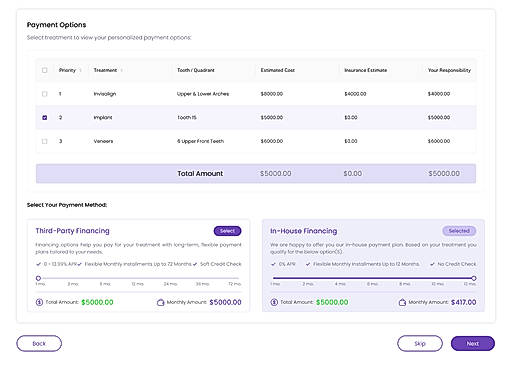The width and height of the screenshot is (512, 368).
Task: Click the Insurance Estimate column header
Action: coord(366,70)
